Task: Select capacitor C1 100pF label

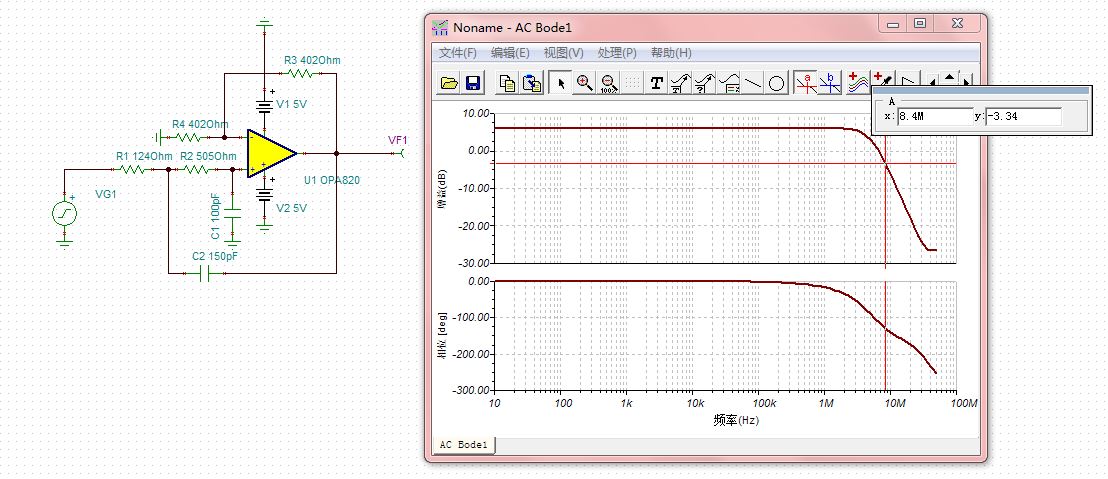Action: pos(216,216)
